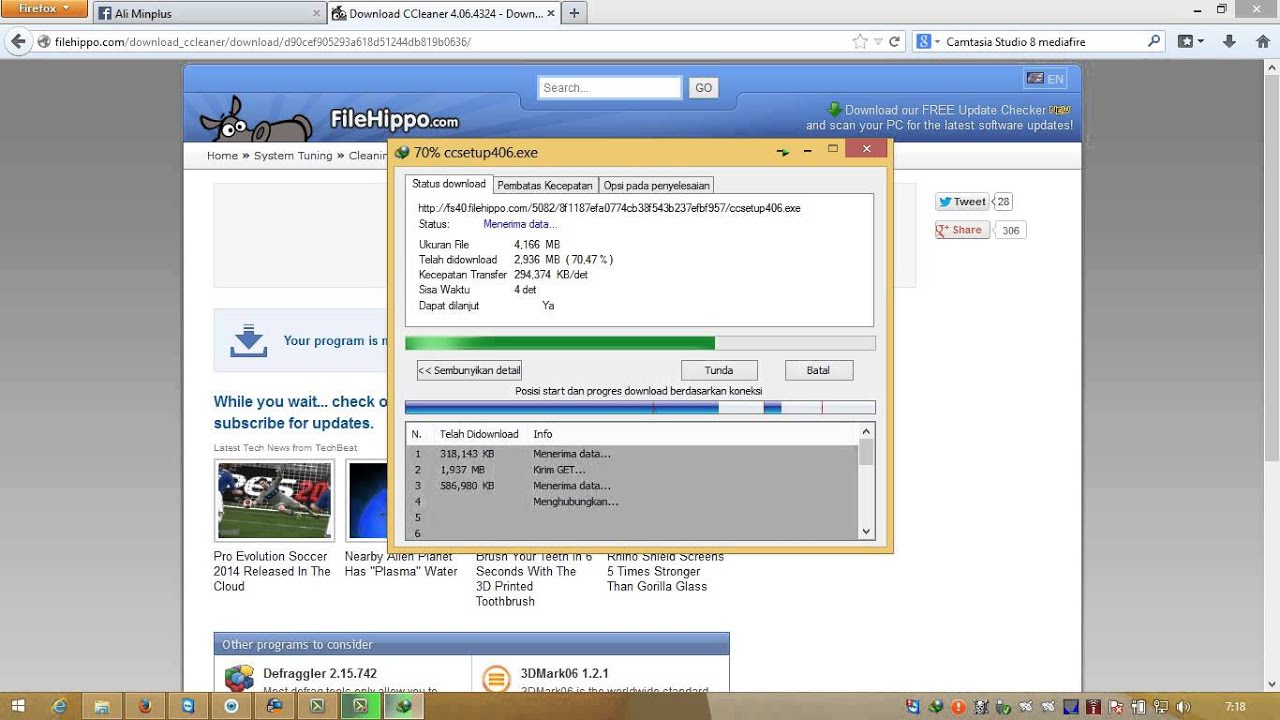Click the Tweet button
The width and height of the screenshot is (1280, 720).
[x=962, y=202]
